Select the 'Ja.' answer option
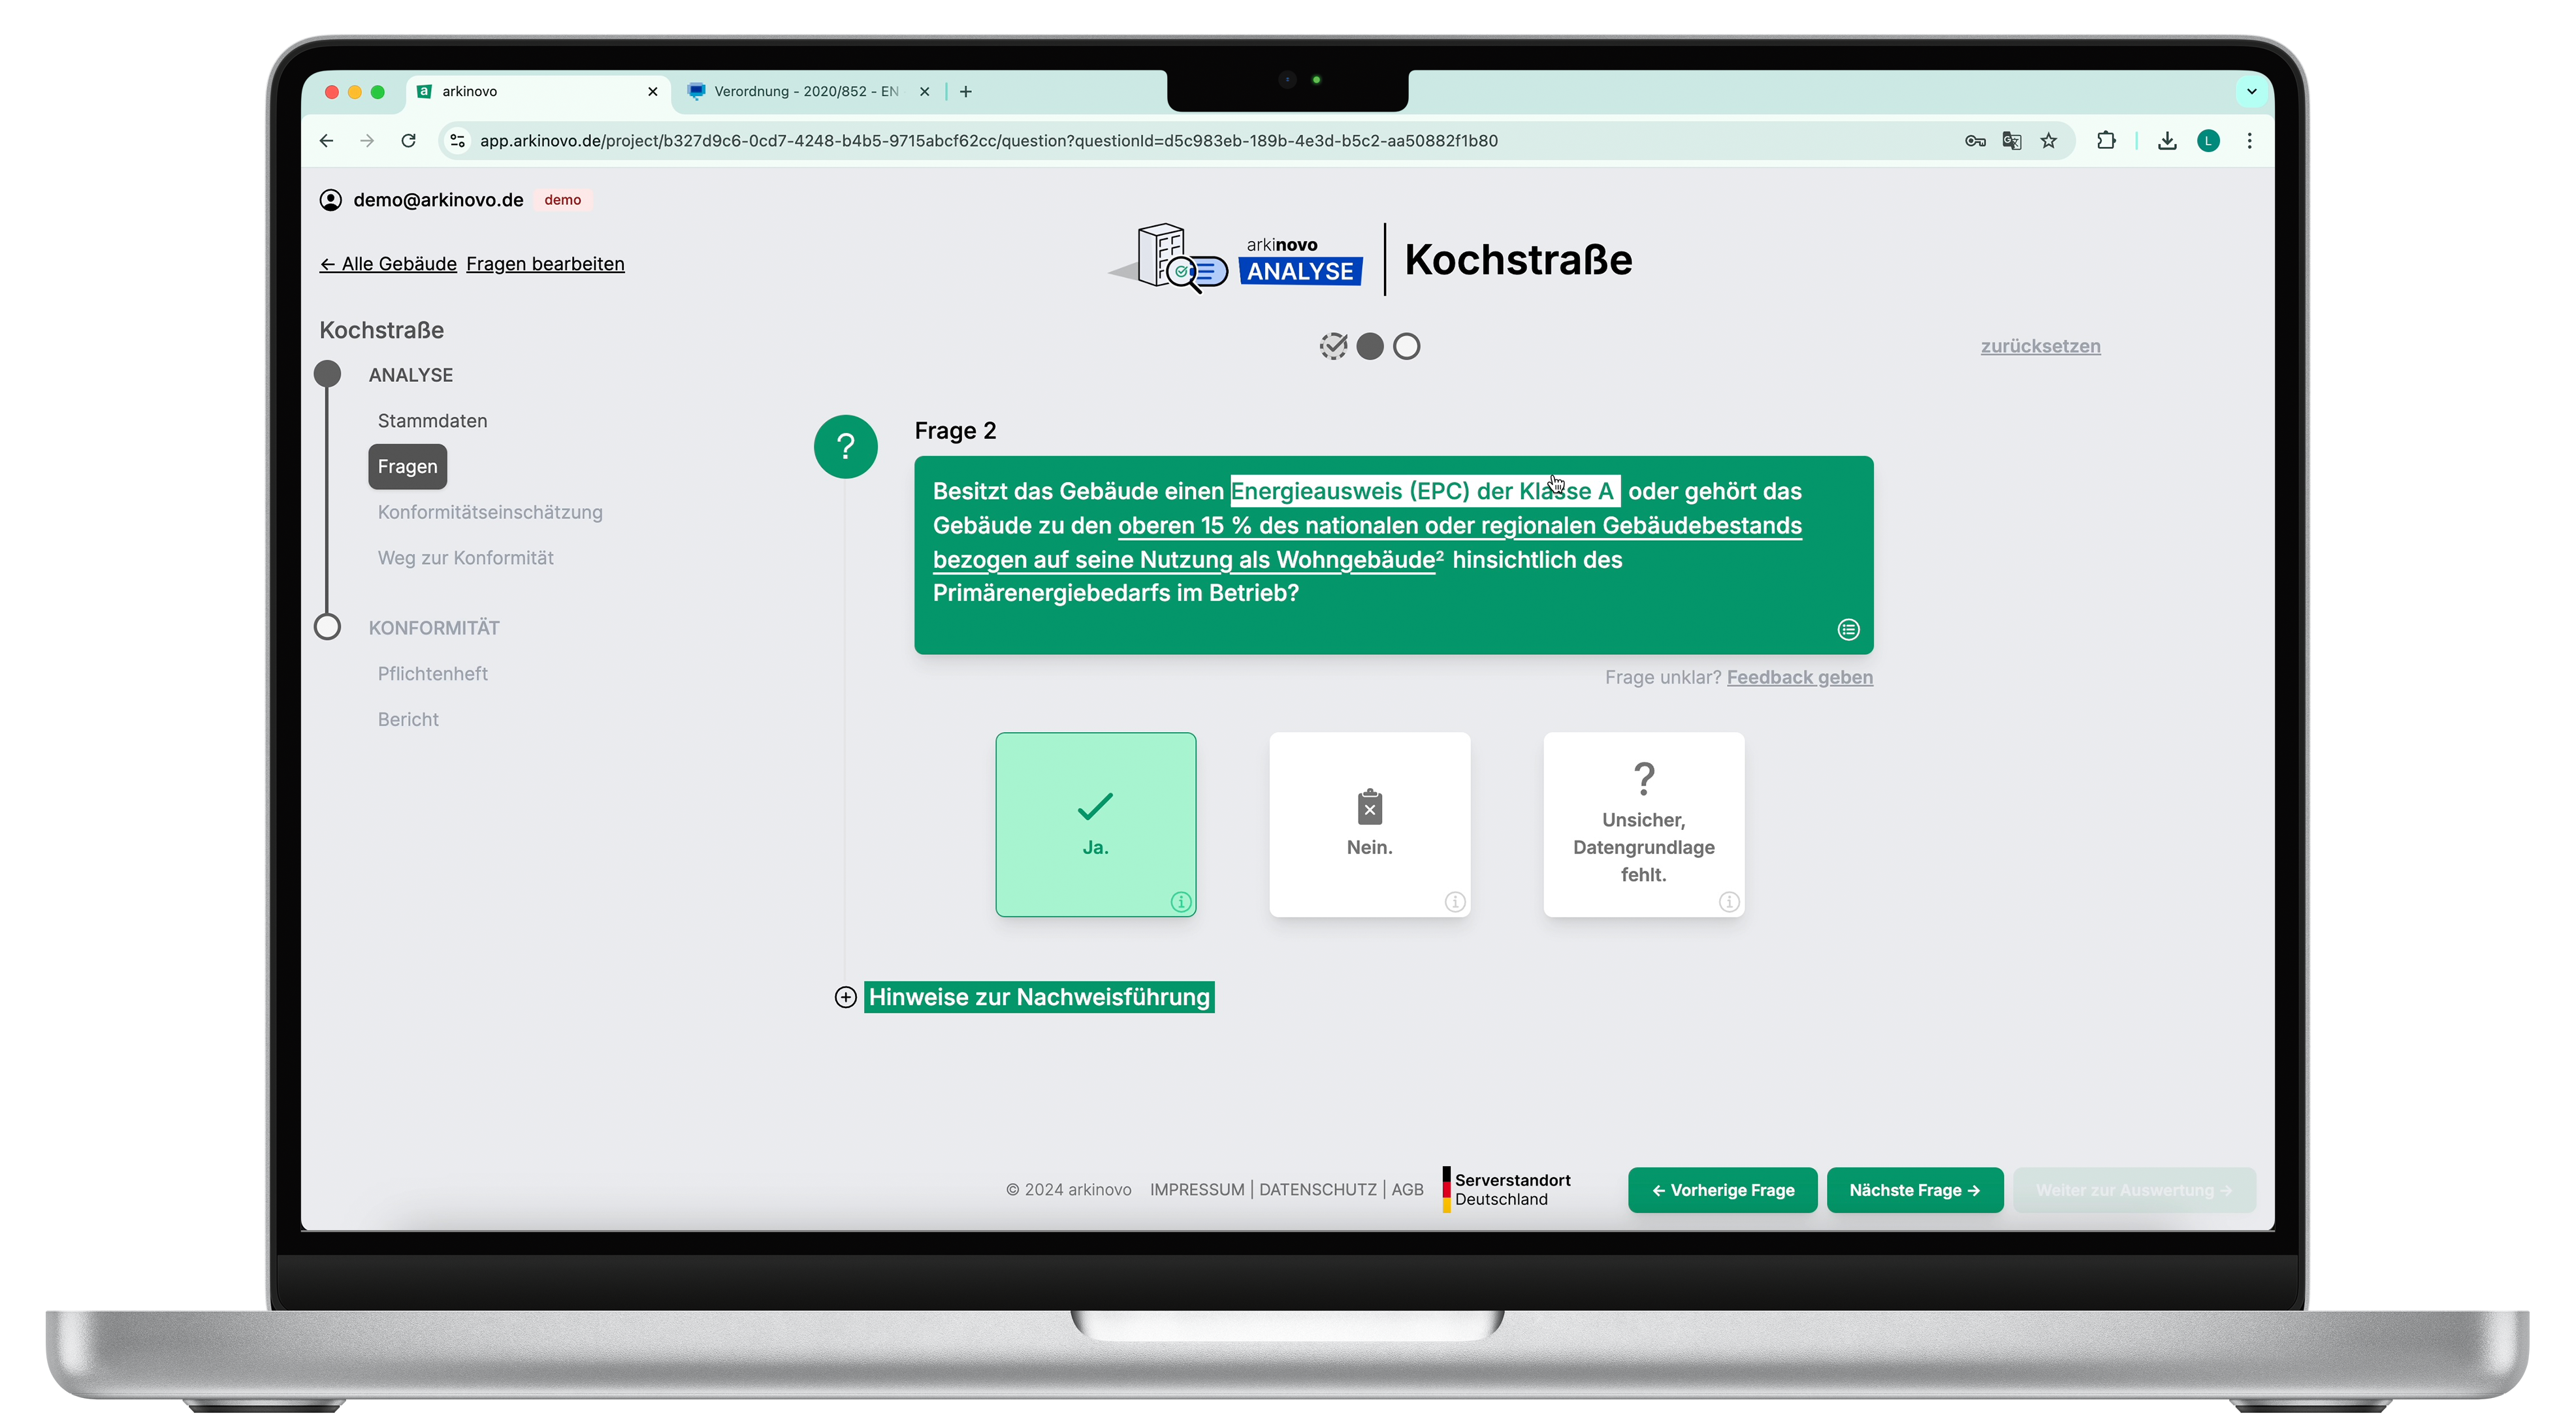2576x1428 pixels. 1095,824
